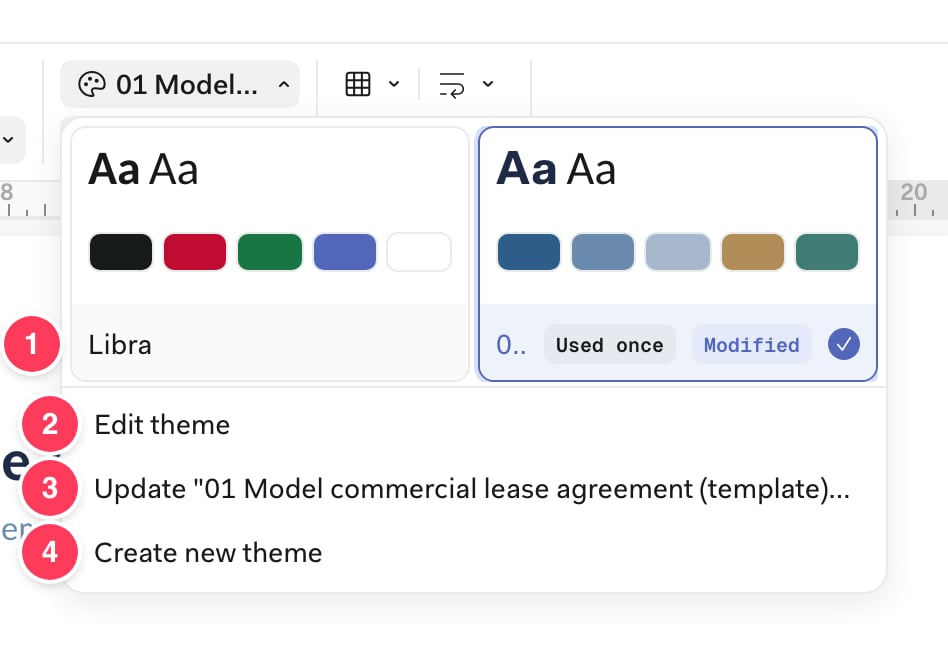Click the teal swatch in the selected theme
This screenshot has height=654, width=948.
pos(827,251)
